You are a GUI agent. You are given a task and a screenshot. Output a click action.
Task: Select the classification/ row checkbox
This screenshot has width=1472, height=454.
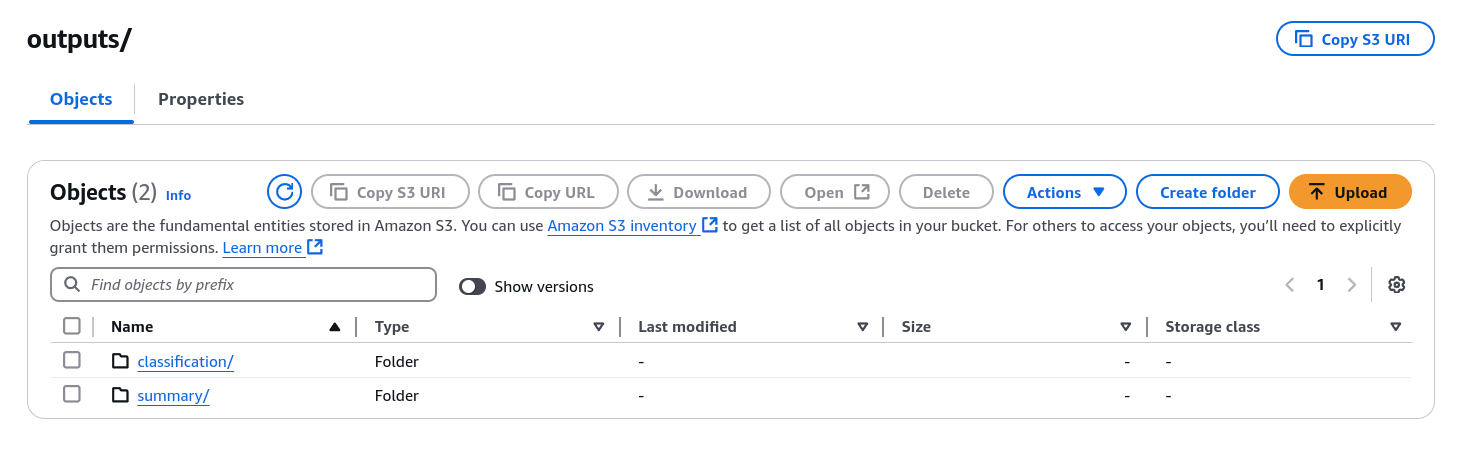coord(72,360)
